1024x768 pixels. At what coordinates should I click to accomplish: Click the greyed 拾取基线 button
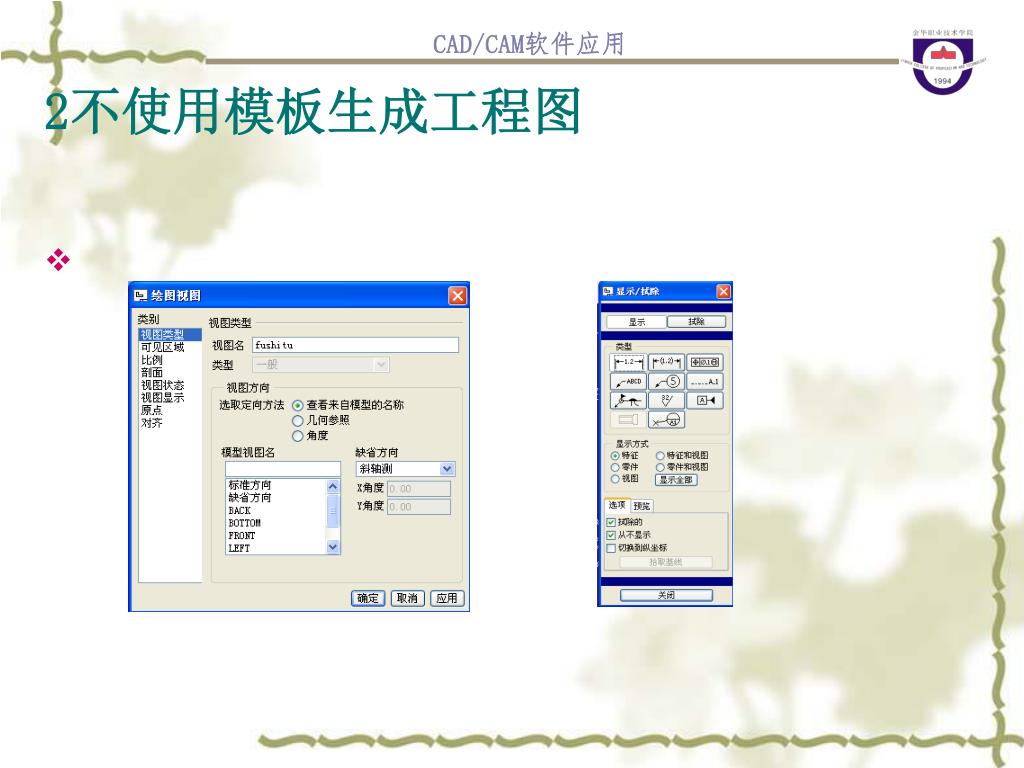point(665,562)
